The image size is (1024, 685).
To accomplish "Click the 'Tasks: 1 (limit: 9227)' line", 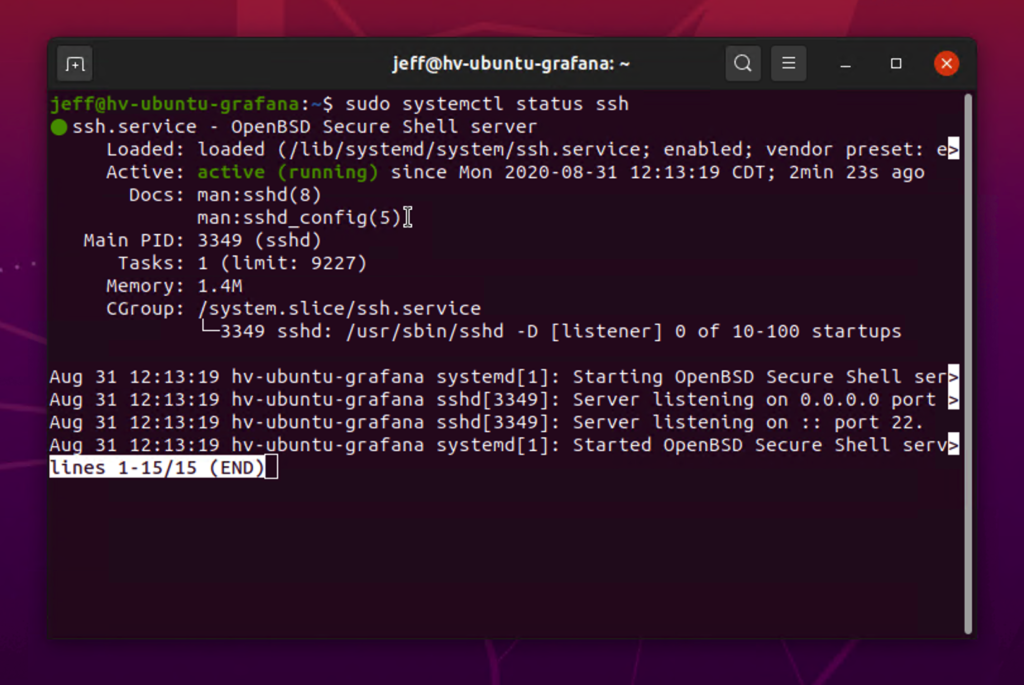I will coord(242,263).
